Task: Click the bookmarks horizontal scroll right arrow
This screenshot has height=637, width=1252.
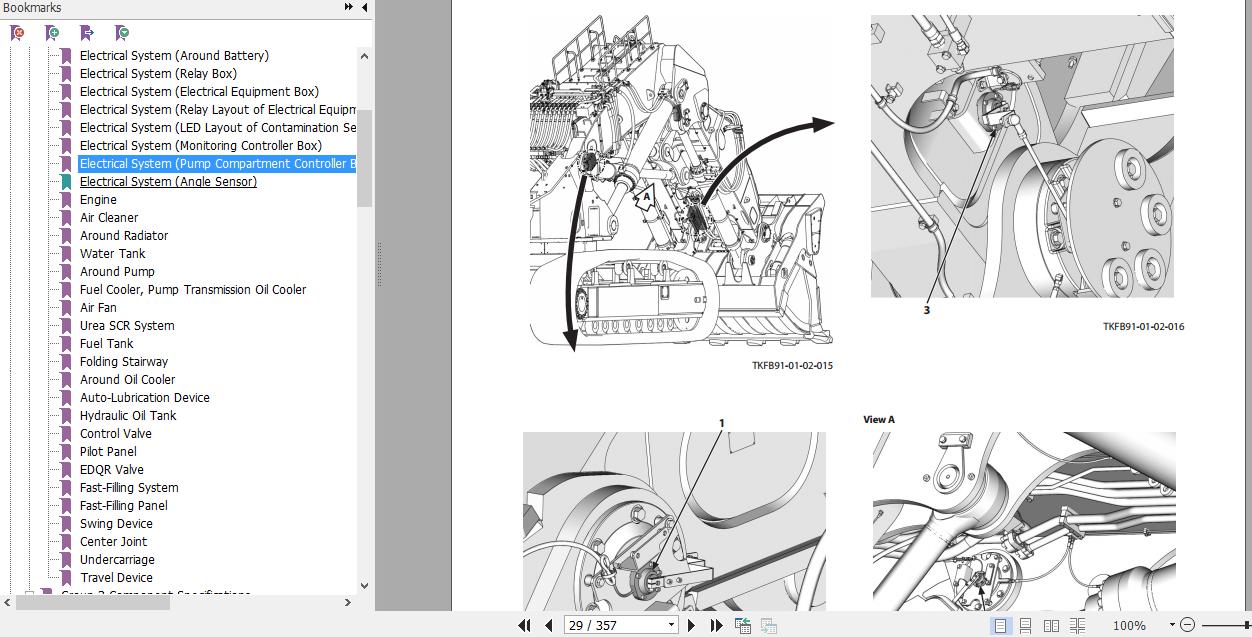Action: [348, 602]
